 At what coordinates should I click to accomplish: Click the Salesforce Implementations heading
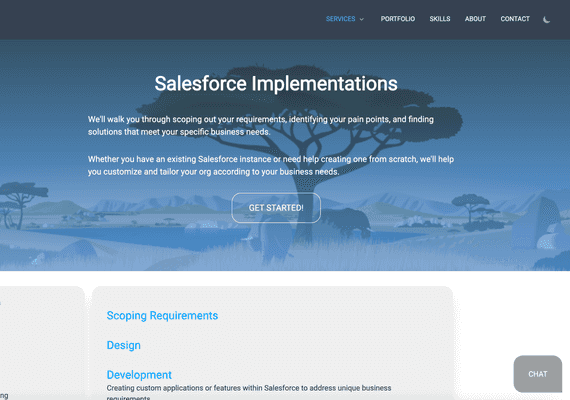pyautogui.click(x=276, y=84)
